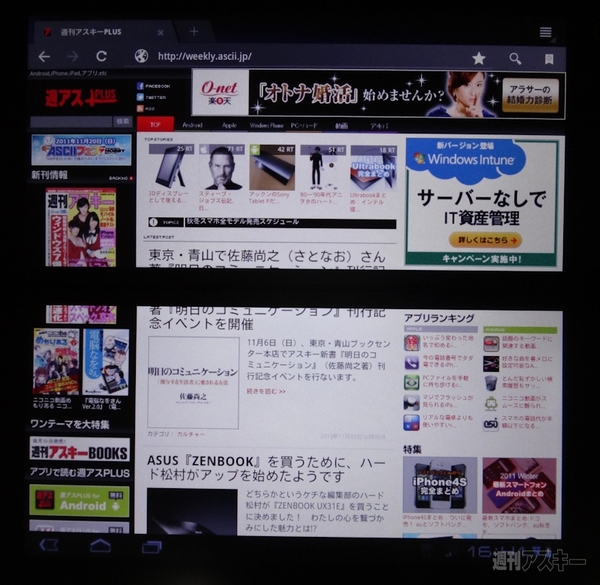The width and height of the screenshot is (600, 585).
Task: Click the BACKNO link beside 新刊情報
Action: 121,178
